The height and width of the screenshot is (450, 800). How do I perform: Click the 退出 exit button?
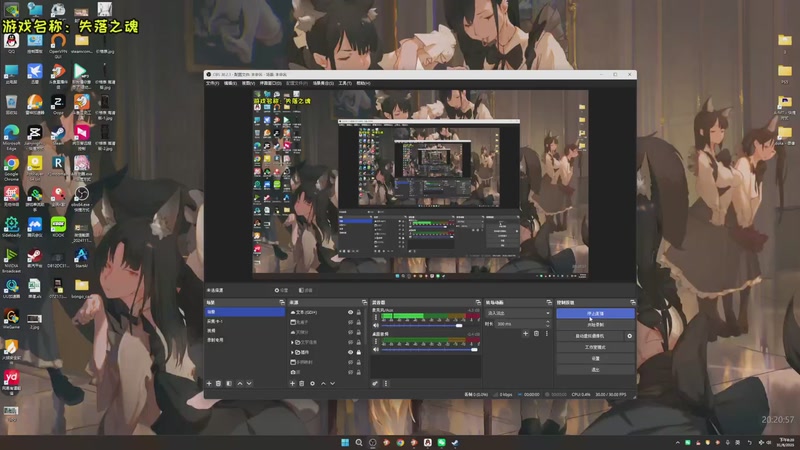tap(595, 370)
